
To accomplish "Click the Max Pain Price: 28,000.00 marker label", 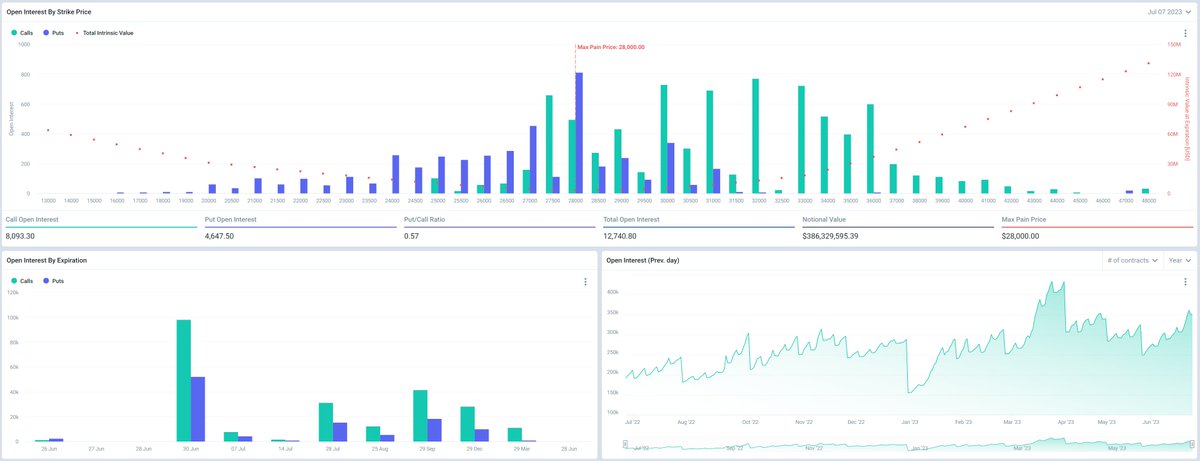I will click(611, 46).
